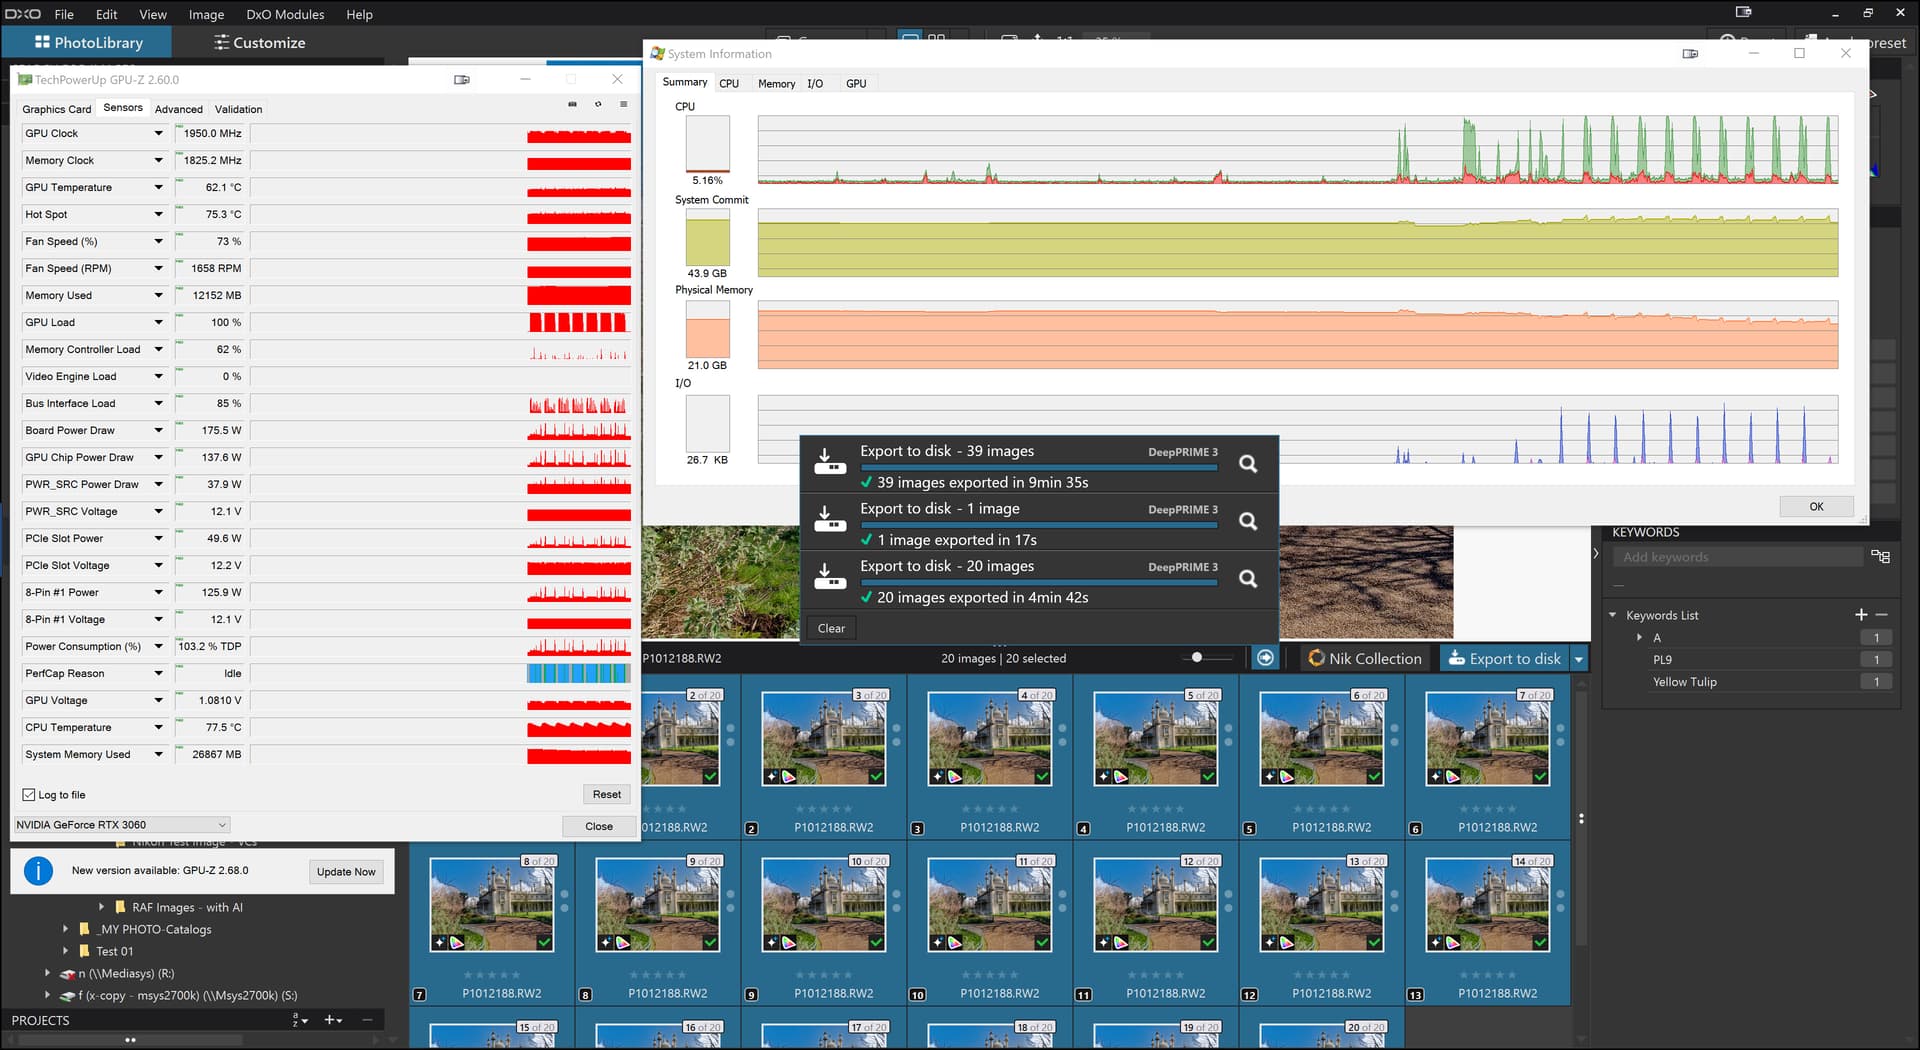The height and width of the screenshot is (1050, 1920).
Task: Adjust the thumbnail size slider
Action: click(1197, 658)
